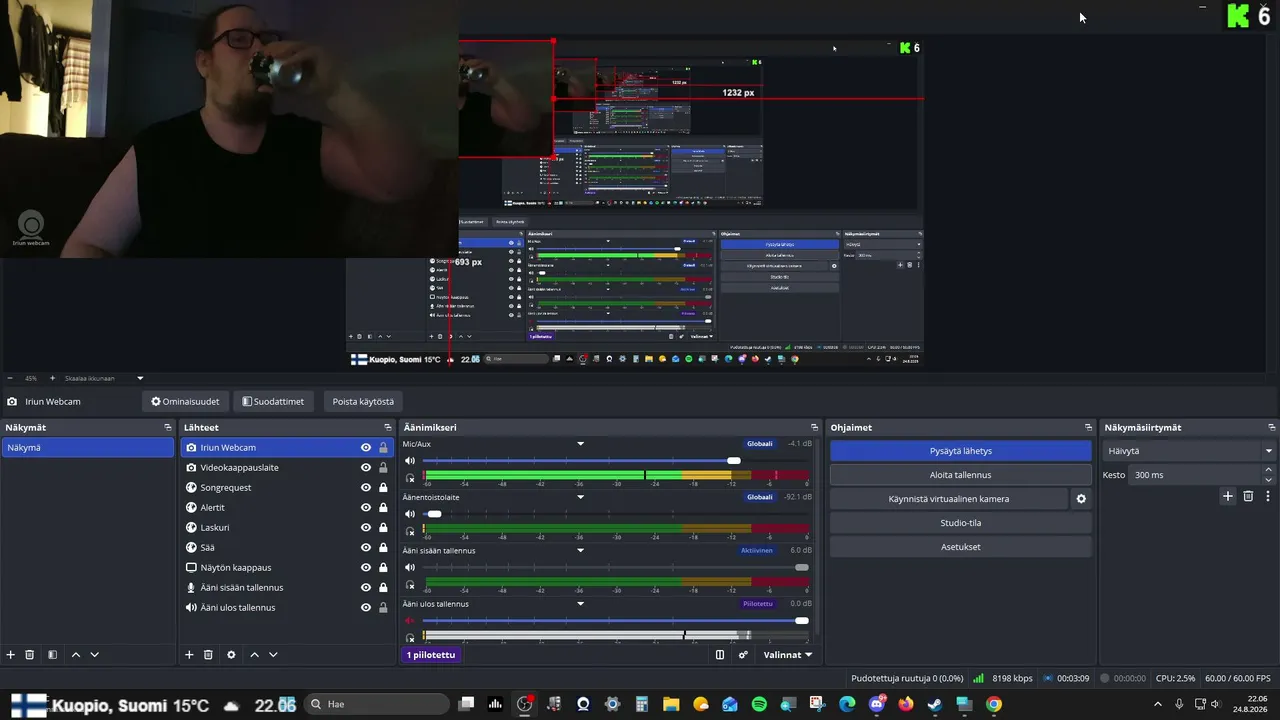Add a new source with the Lähteet plus icon

click(189, 655)
